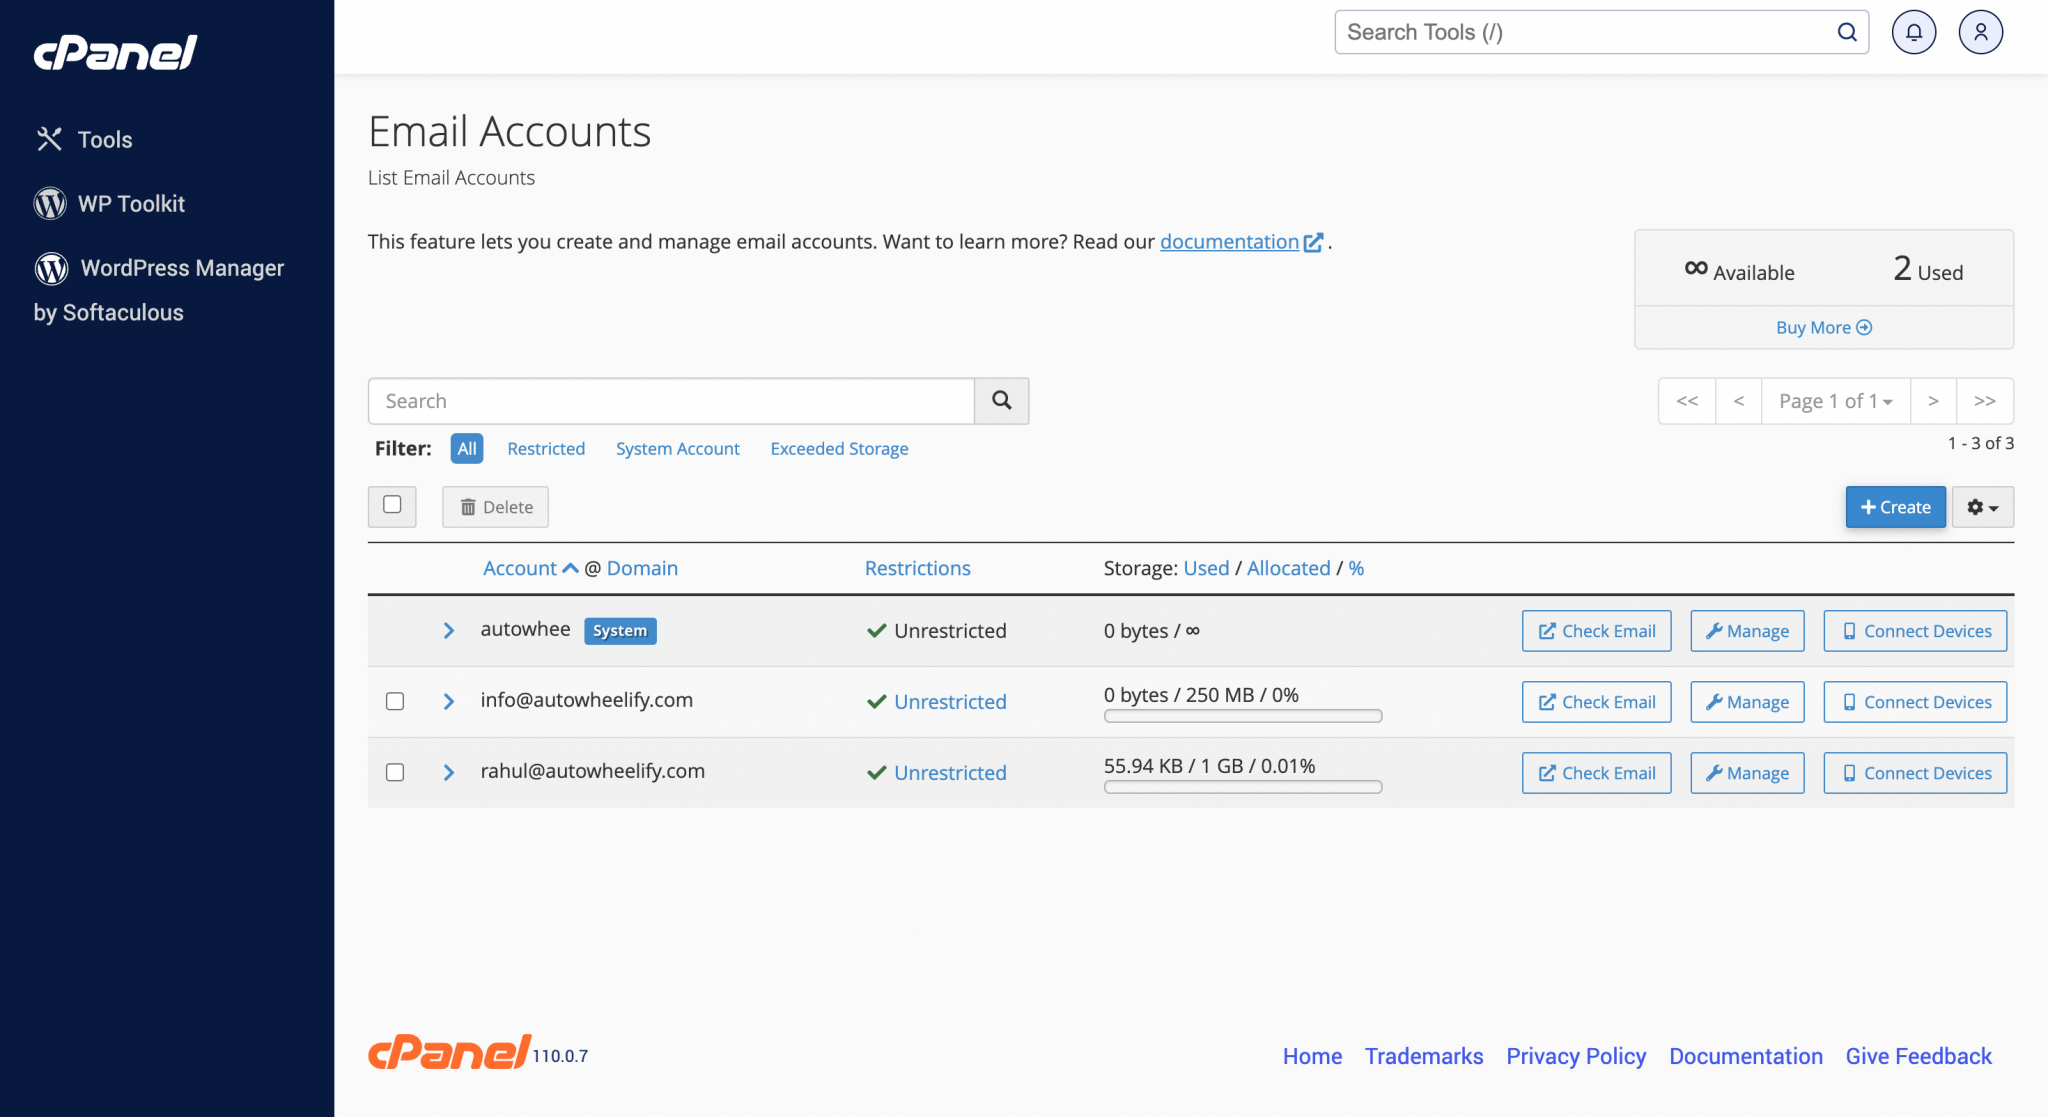2048x1117 pixels.
Task: Open the gear settings dropdown near Create
Action: 1982,507
